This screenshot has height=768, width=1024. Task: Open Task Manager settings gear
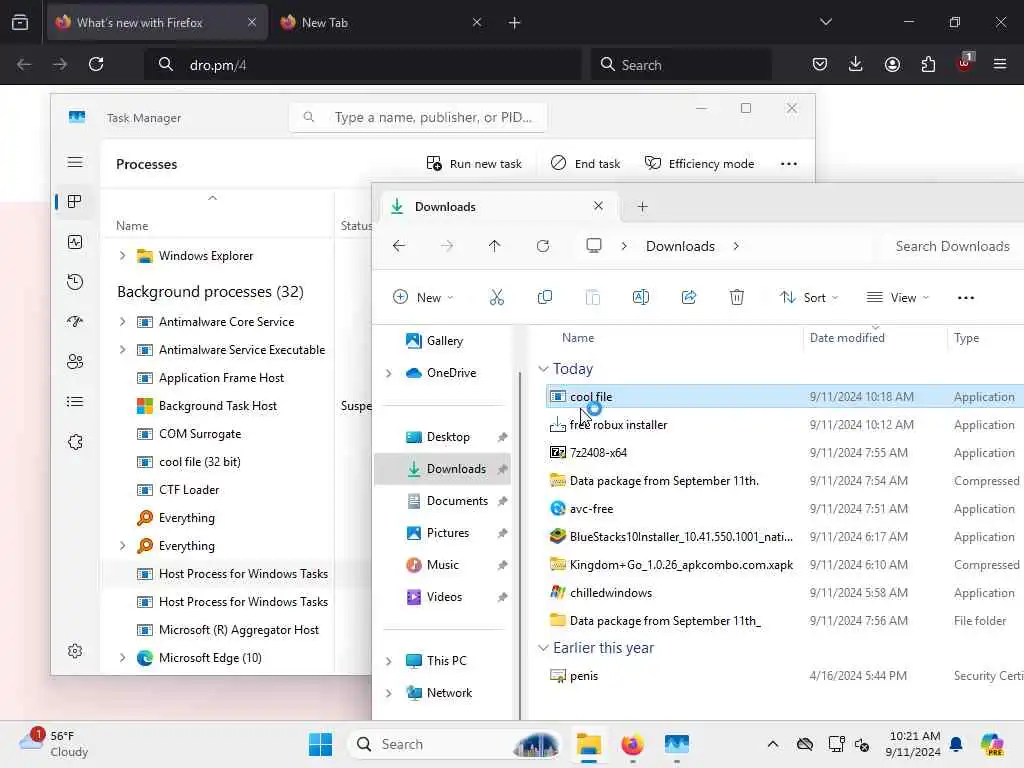[x=75, y=651]
